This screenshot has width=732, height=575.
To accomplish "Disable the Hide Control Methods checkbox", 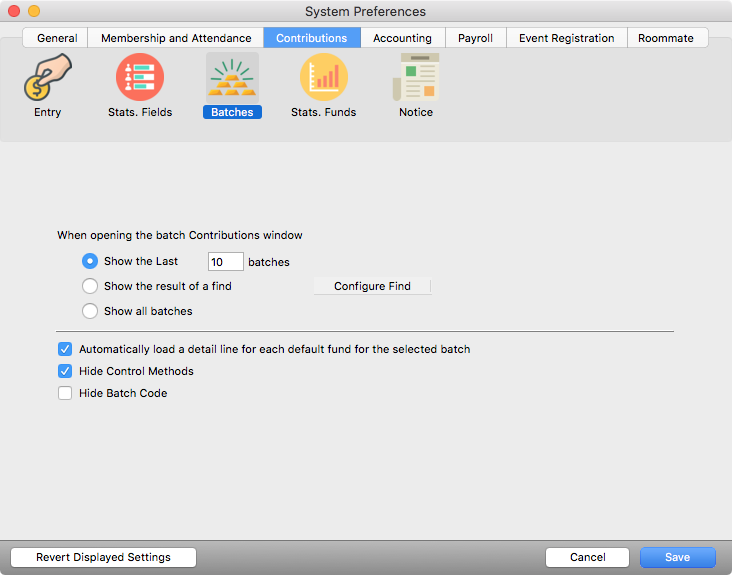I will tap(65, 371).
